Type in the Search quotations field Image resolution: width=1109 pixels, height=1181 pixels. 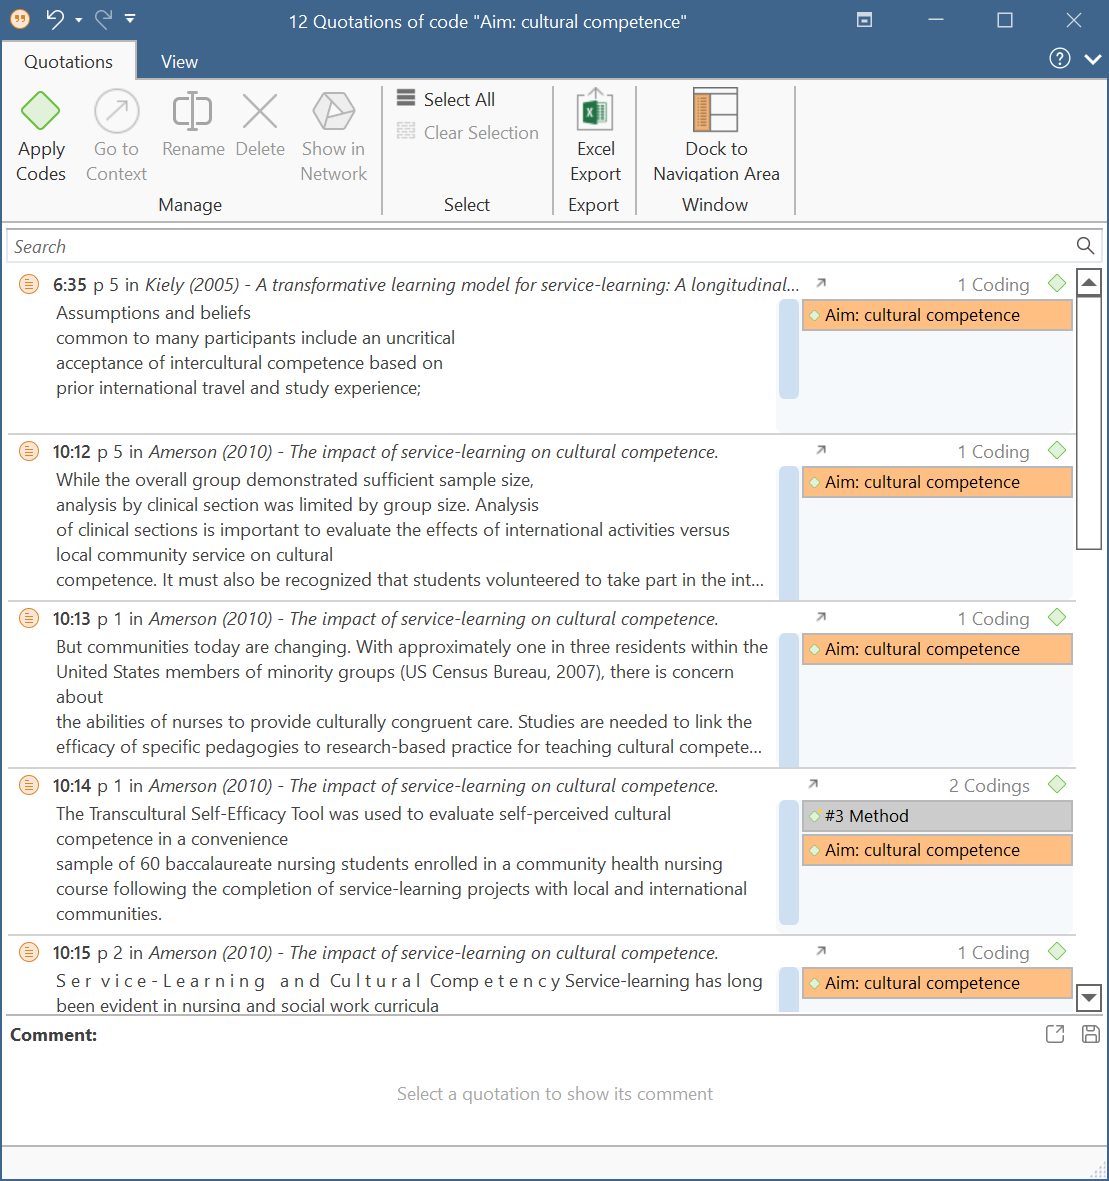[540, 246]
